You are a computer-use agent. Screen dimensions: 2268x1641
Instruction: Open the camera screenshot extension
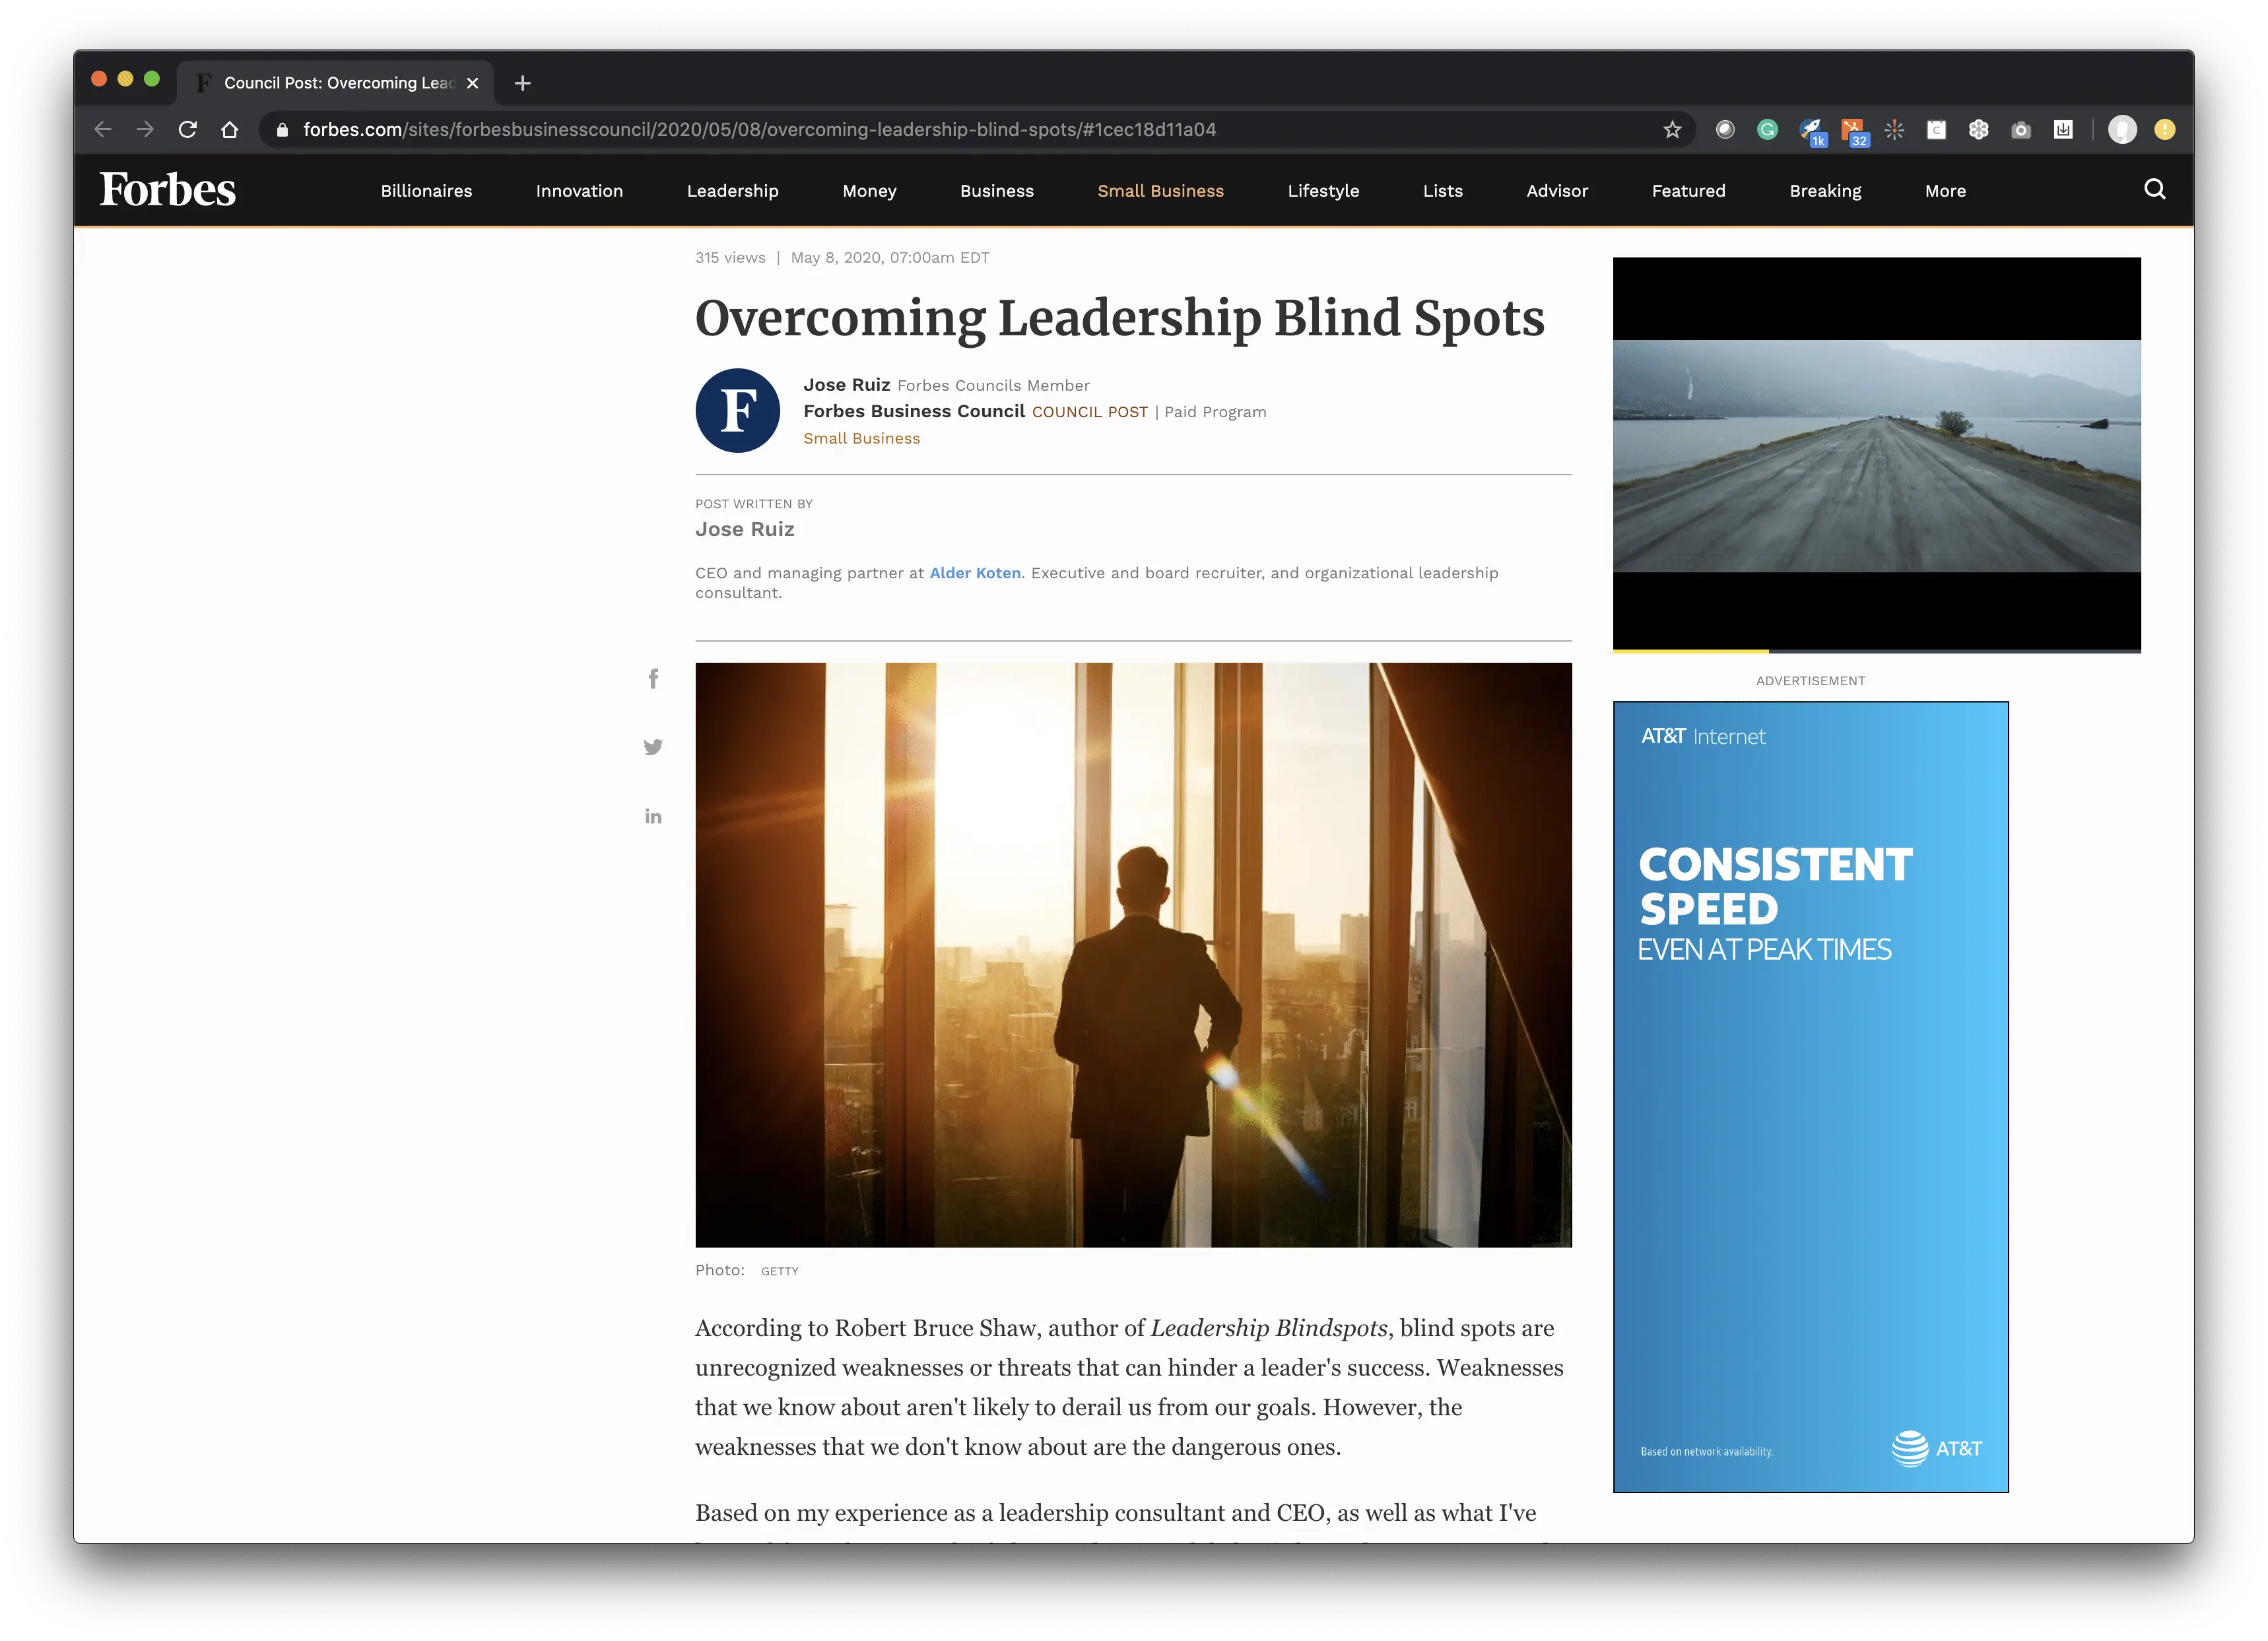(x=2021, y=130)
